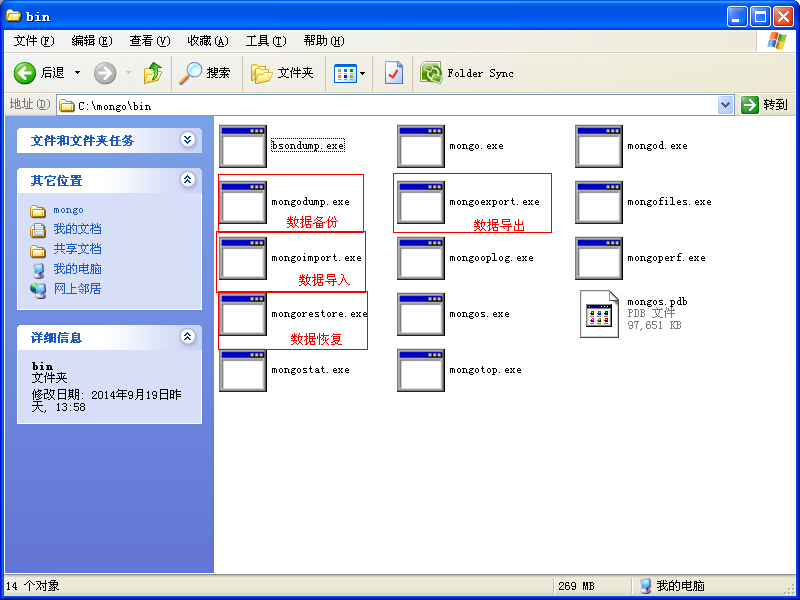Select the mongodump.exe file icon
The width and height of the screenshot is (800, 600).
[243, 203]
